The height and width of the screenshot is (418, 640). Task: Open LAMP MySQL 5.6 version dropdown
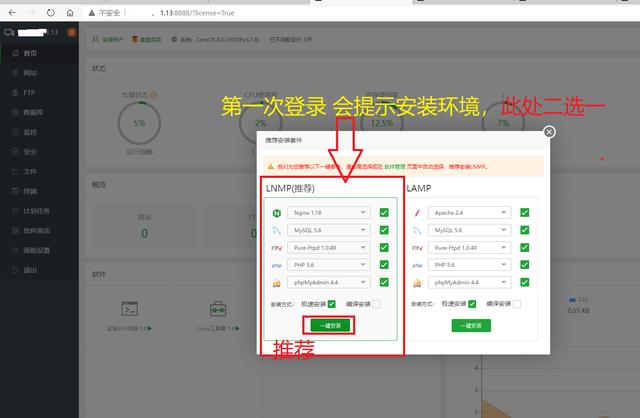tap(469, 230)
